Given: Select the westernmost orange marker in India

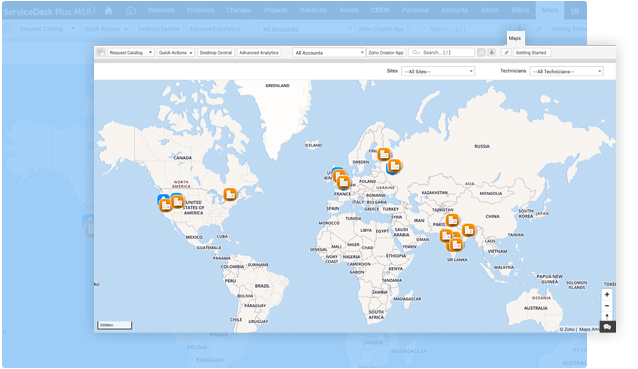Looking at the screenshot, I should (446, 236).
